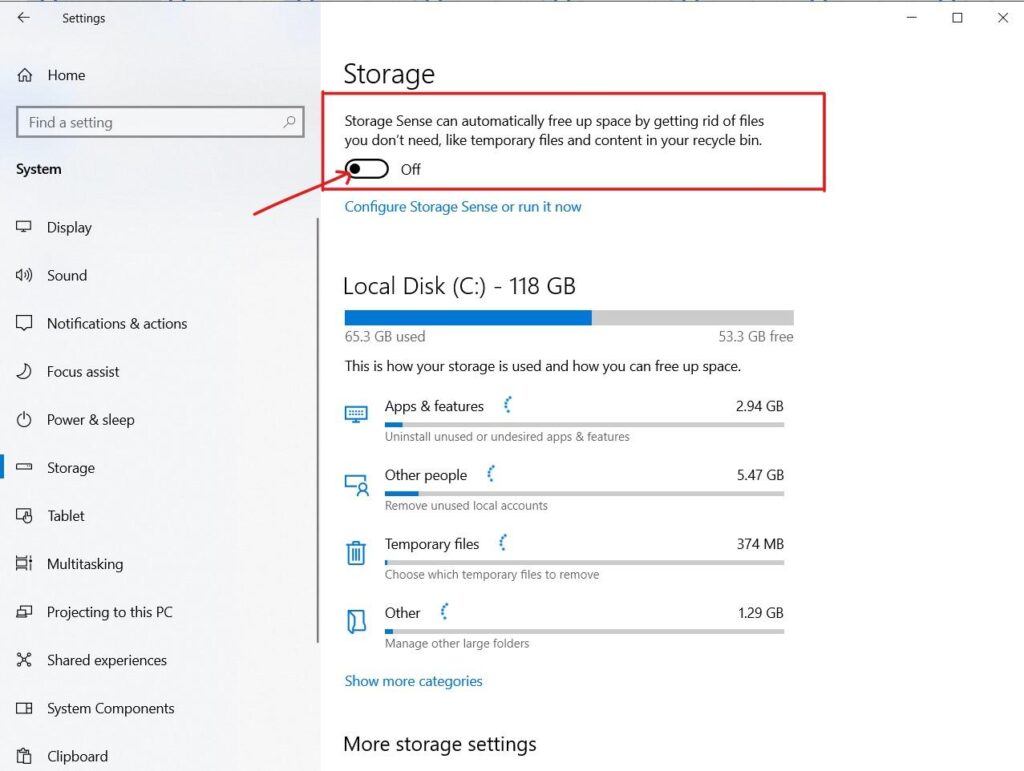Click the Apps & features keyboard icon
1024x771 pixels.
coord(356,414)
